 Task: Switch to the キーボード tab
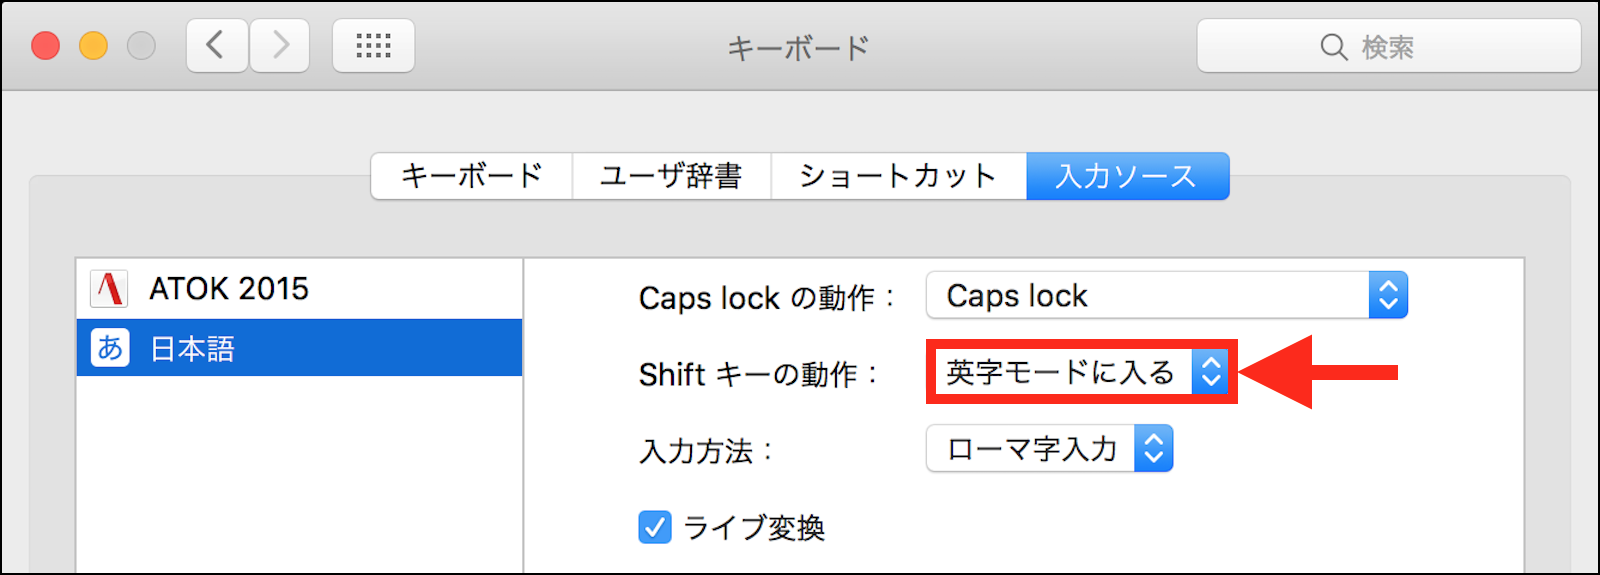point(471,176)
